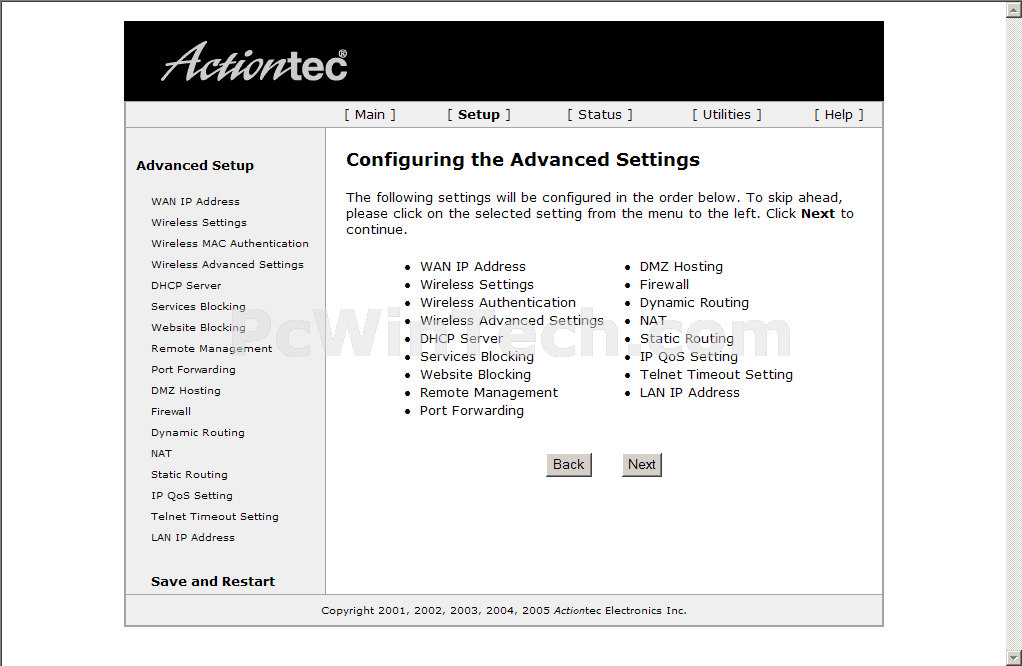1022x666 pixels.
Task: Click 'Wireless Settings' in bulleted list
Action: point(476,285)
